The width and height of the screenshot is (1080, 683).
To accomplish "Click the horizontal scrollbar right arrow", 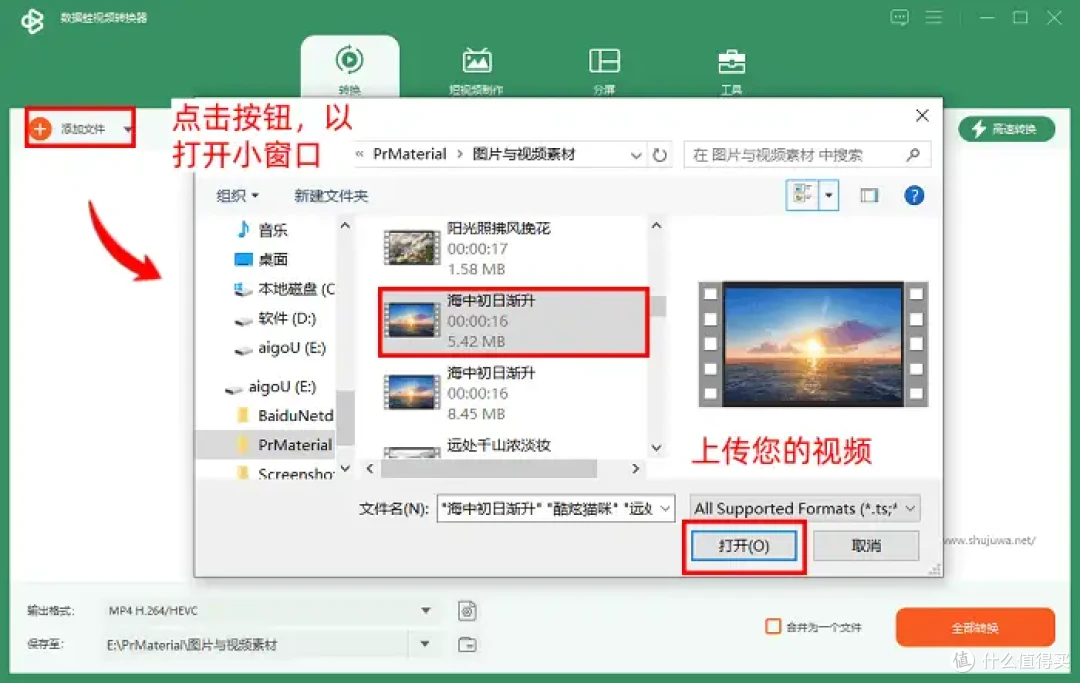I will [635, 469].
